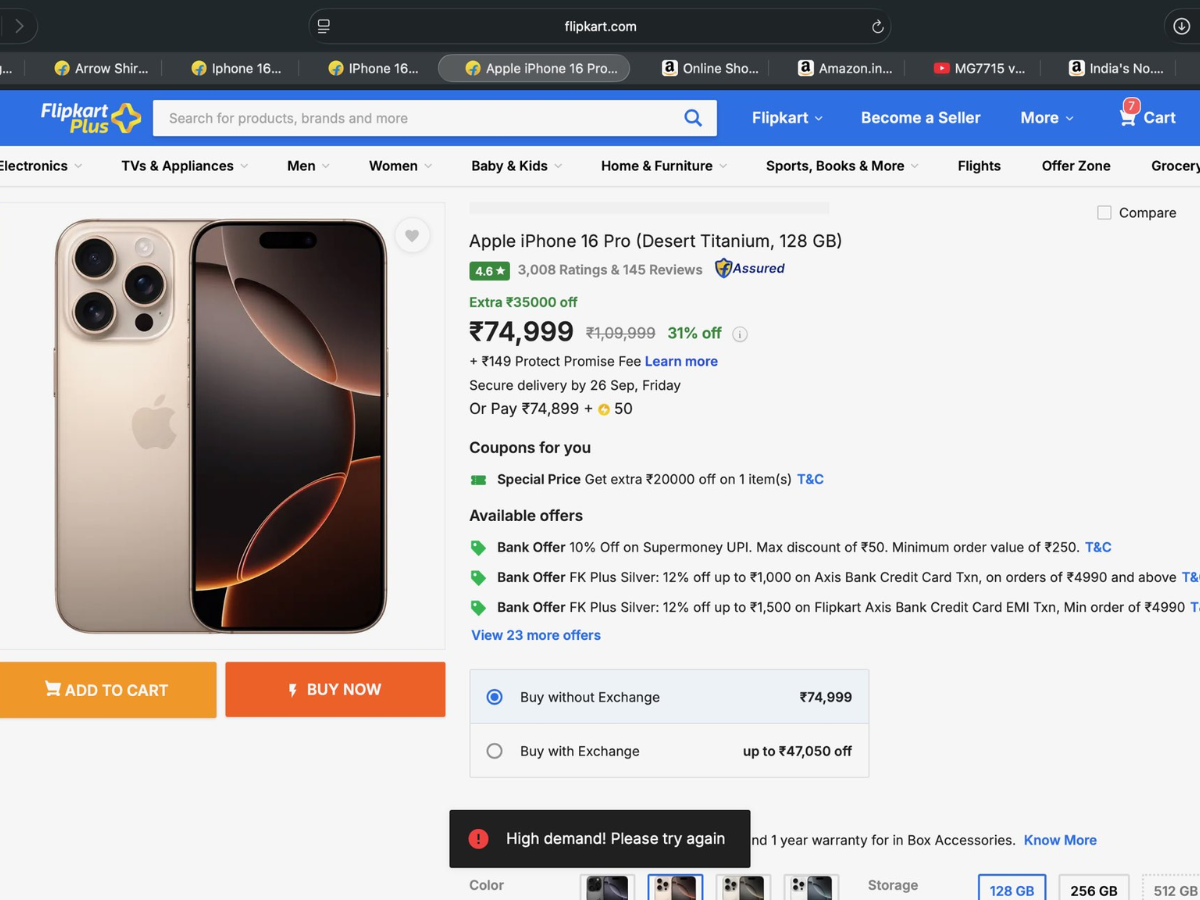Focus the product search field
1200x900 pixels.
(415, 118)
